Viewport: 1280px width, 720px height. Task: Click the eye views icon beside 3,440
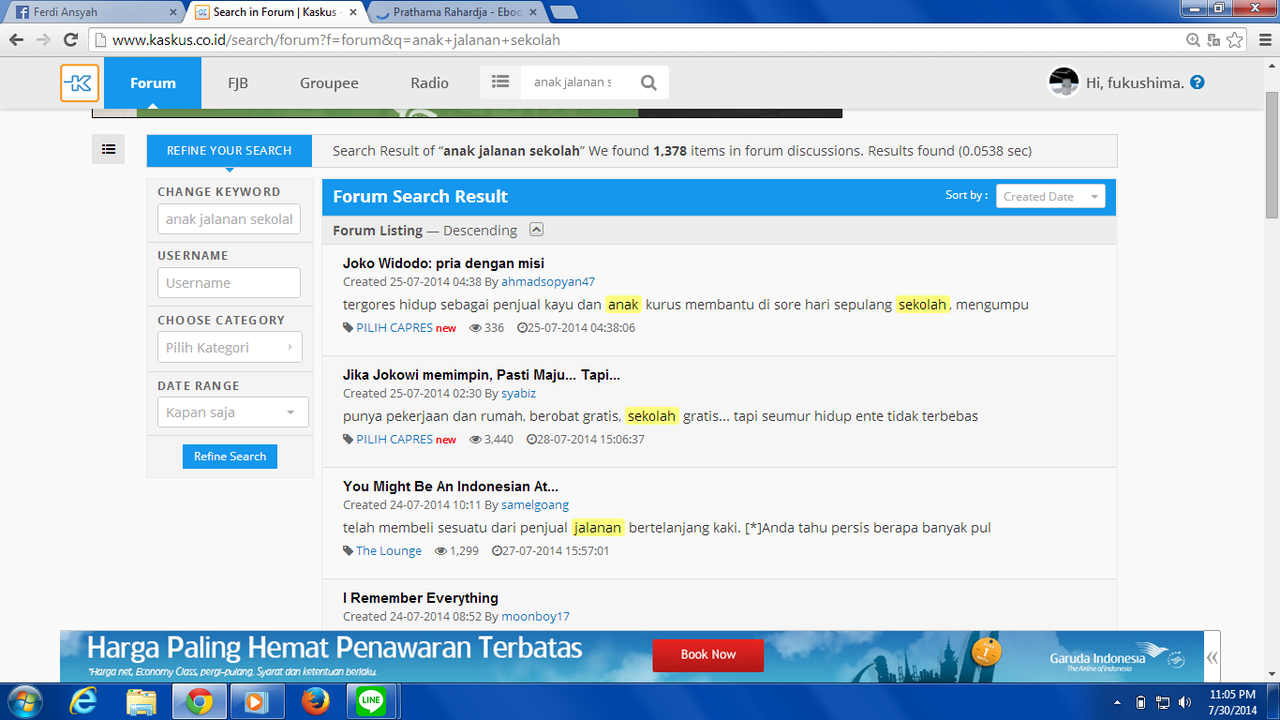click(475, 439)
